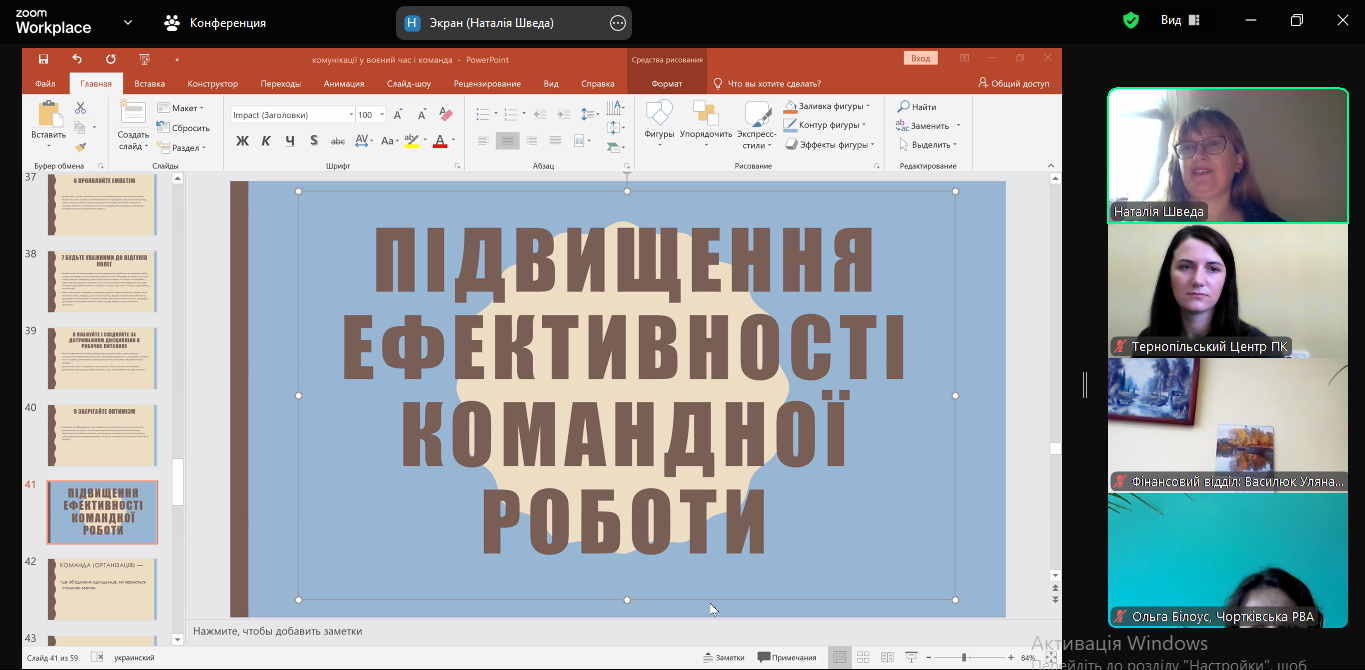Switch to the Анимация tab

[344, 84]
